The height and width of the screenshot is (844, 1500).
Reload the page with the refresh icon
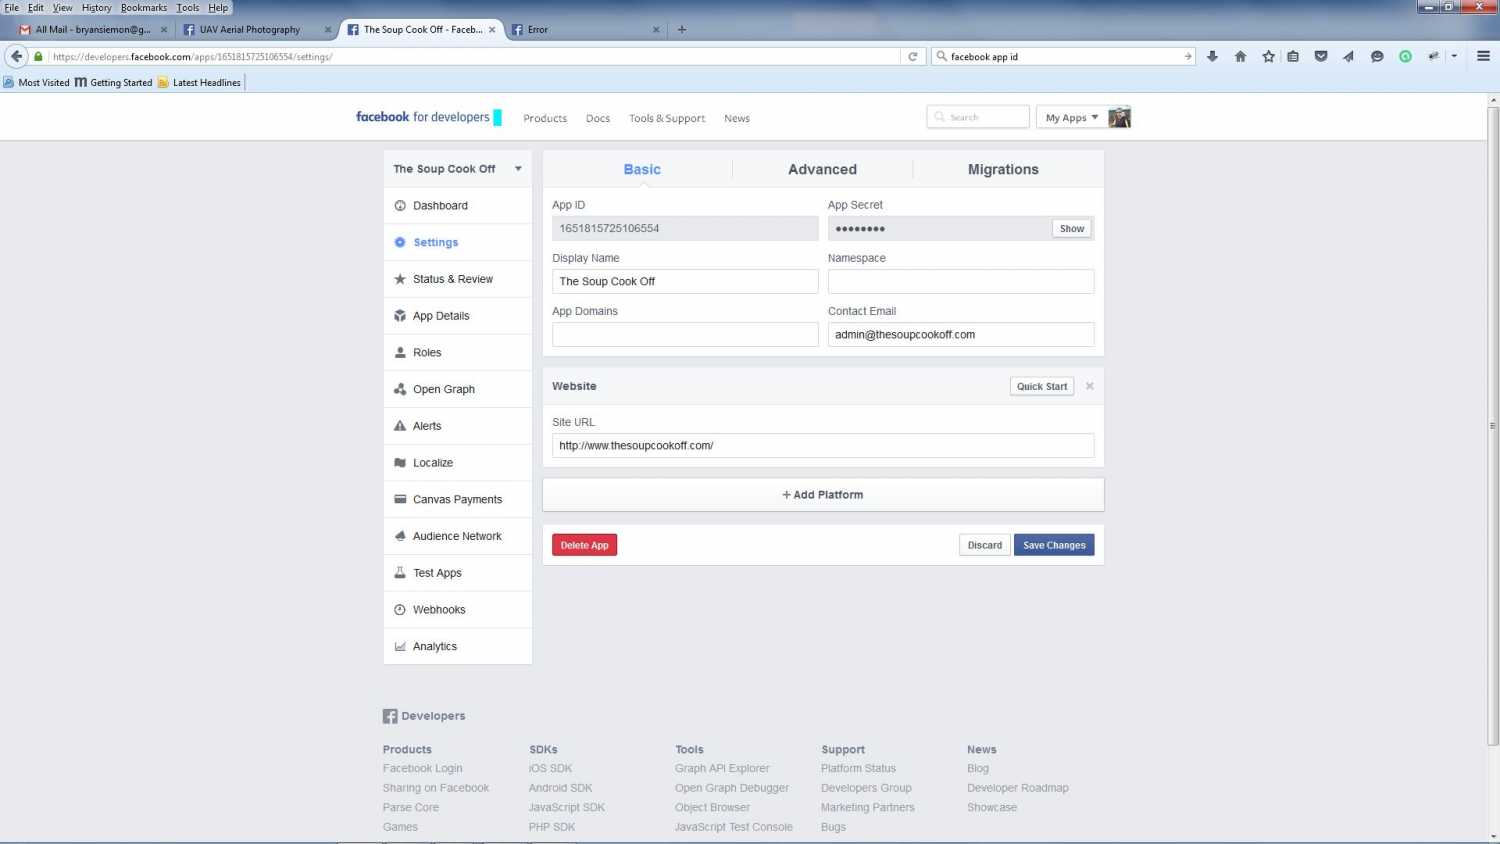point(912,57)
